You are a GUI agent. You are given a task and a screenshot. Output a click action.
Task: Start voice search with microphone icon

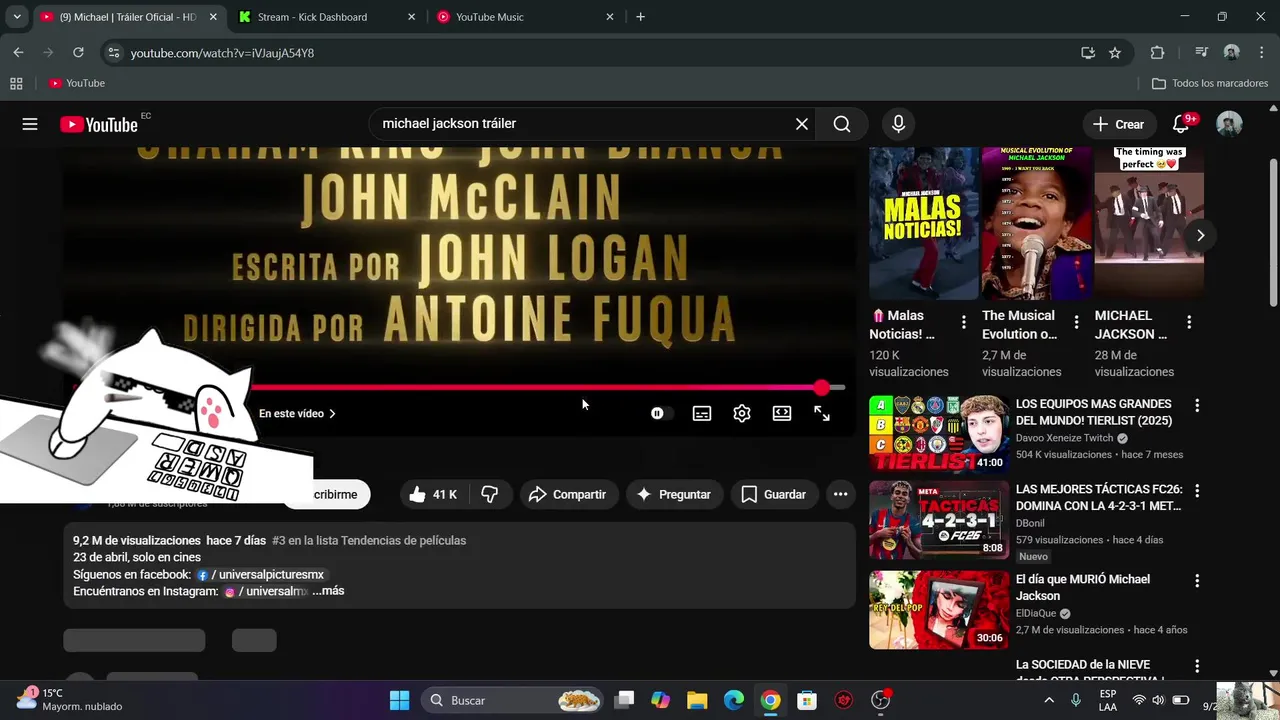pos(898,124)
